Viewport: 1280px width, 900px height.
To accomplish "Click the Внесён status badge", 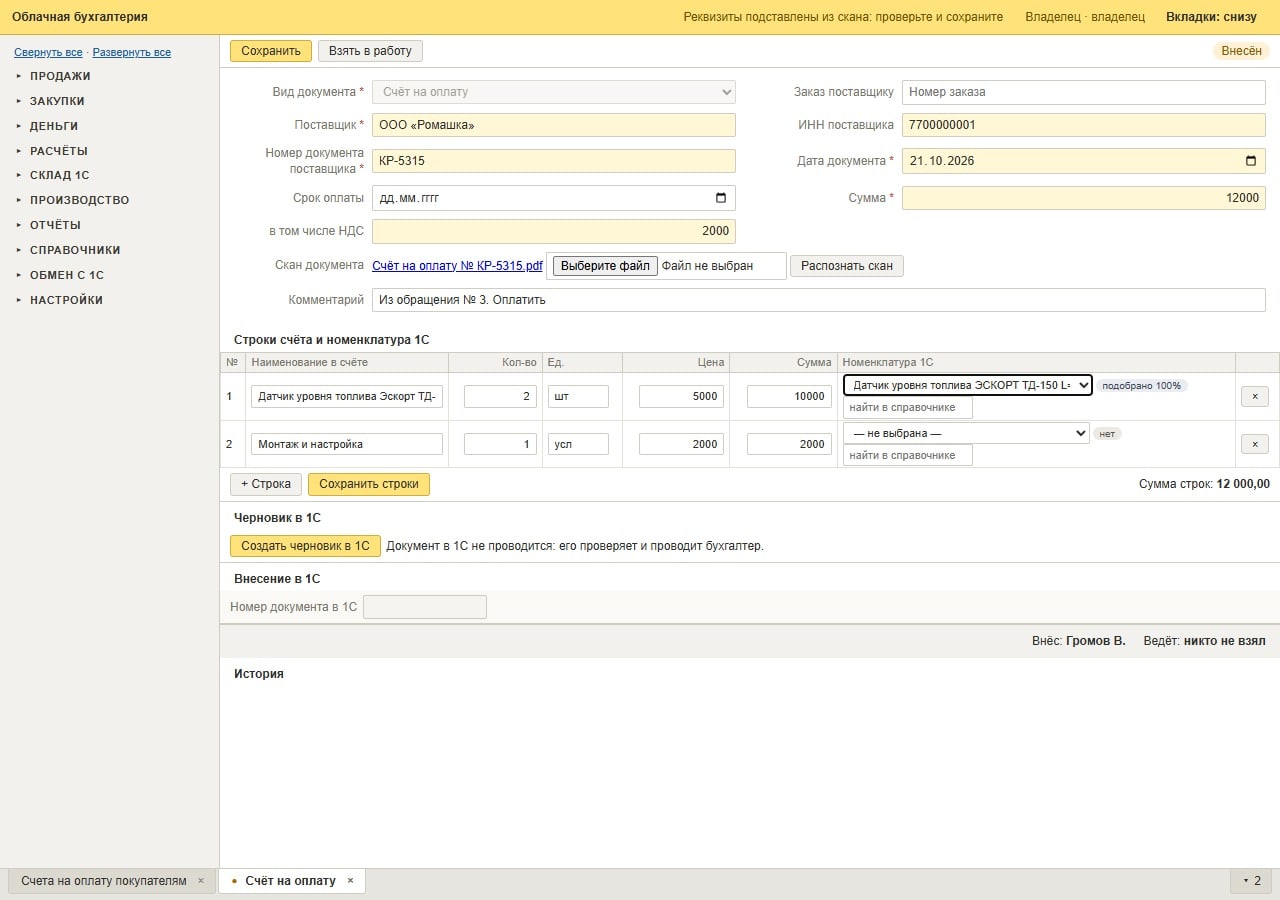I will pos(1241,51).
